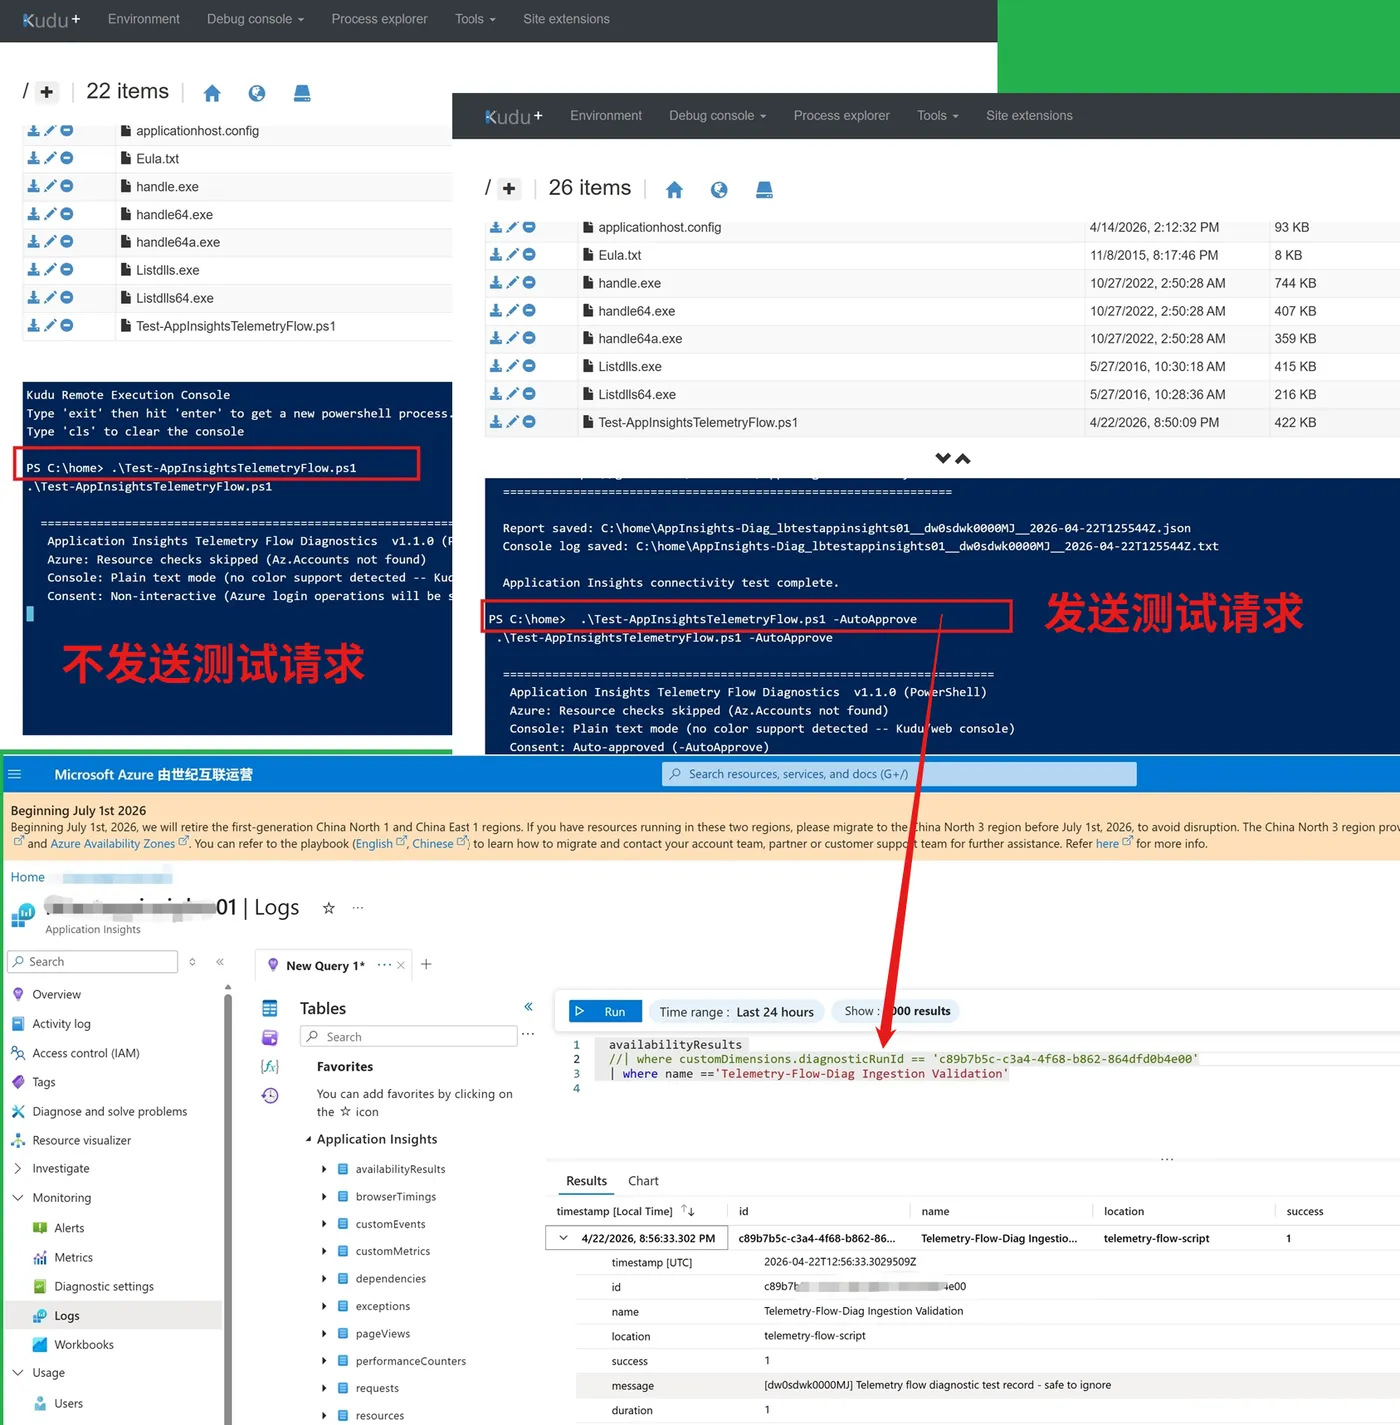
Task: Delete handle64.exe in the right Kudu window
Action: (529, 311)
